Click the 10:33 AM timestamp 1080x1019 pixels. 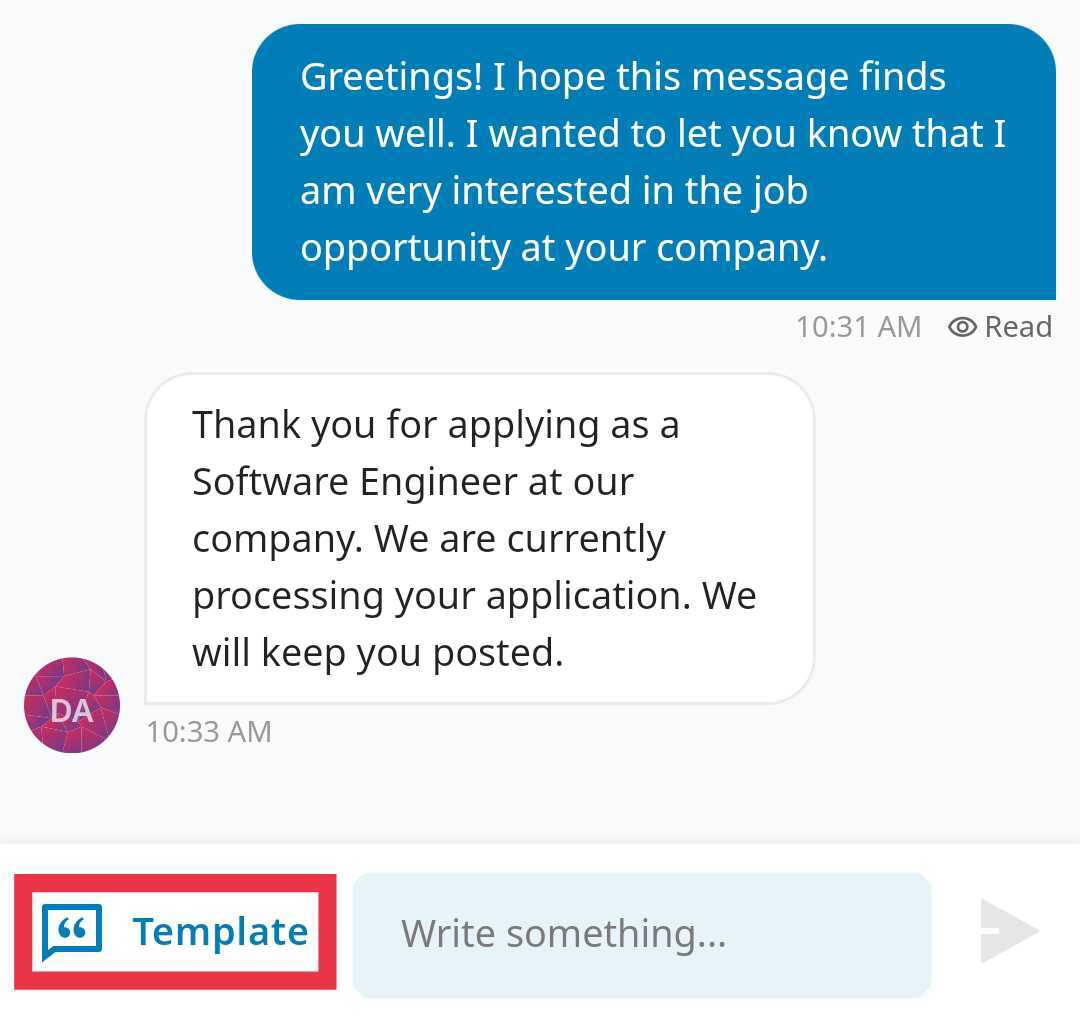pos(209,732)
